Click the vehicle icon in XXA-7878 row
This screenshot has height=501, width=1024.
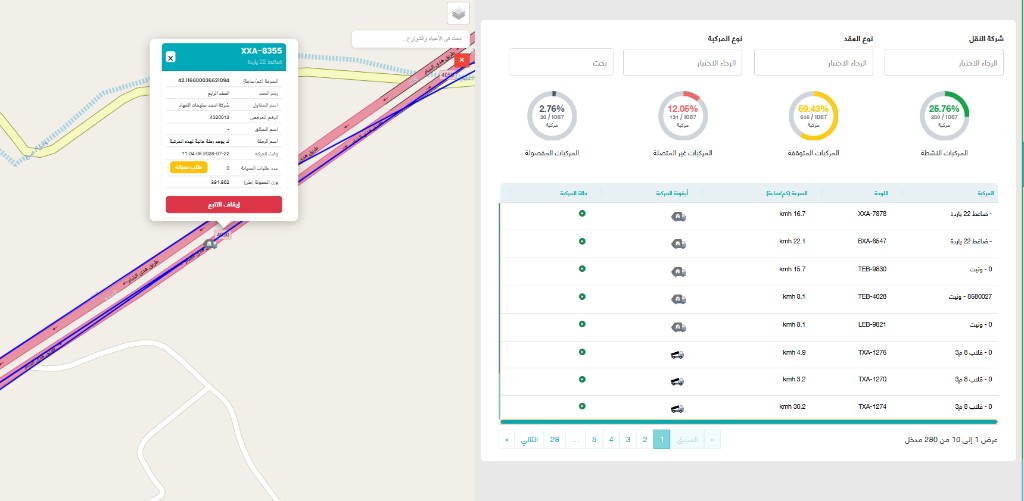679,216
